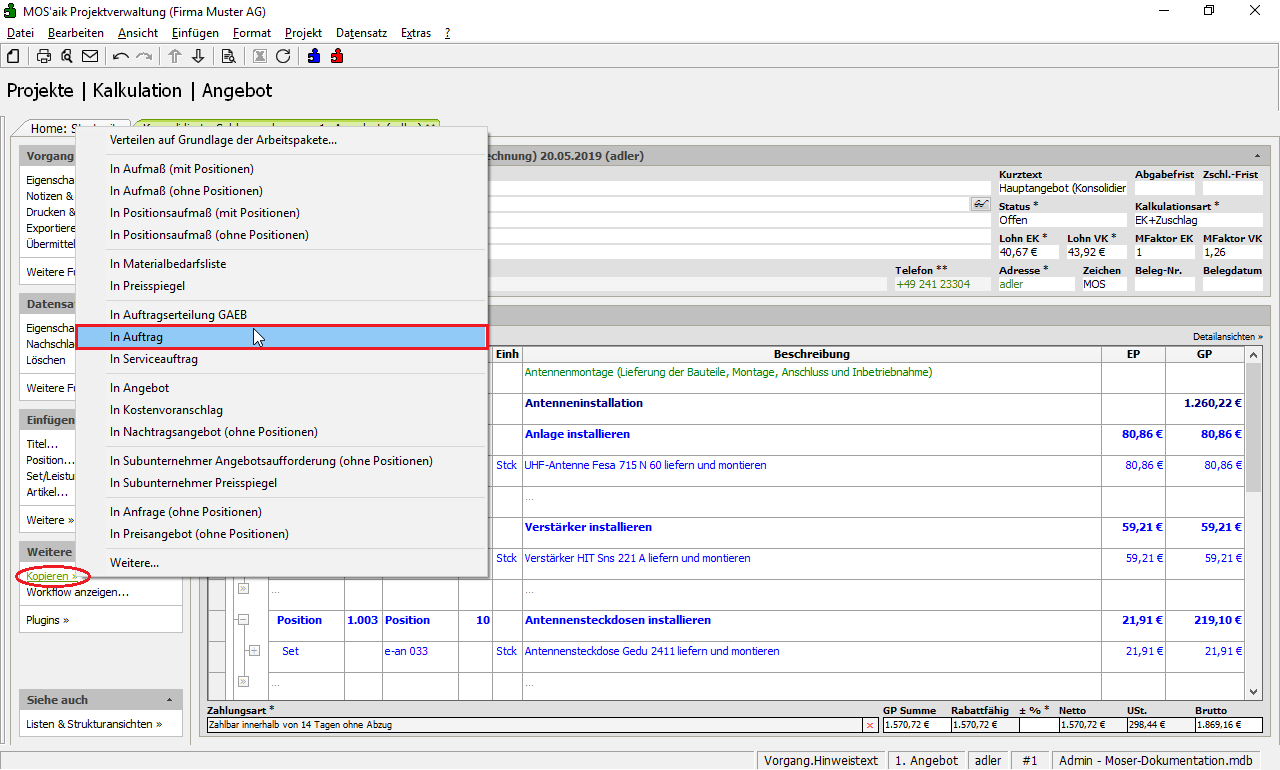Click the Plugins link in sidebar
The width and height of the screenshot is (1280, 770).
point(47,620)
